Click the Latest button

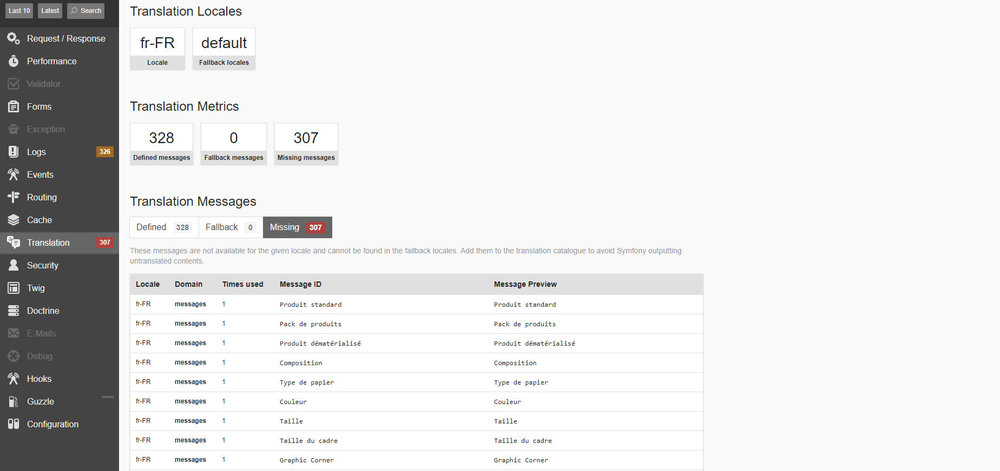[x=50, y=11]
